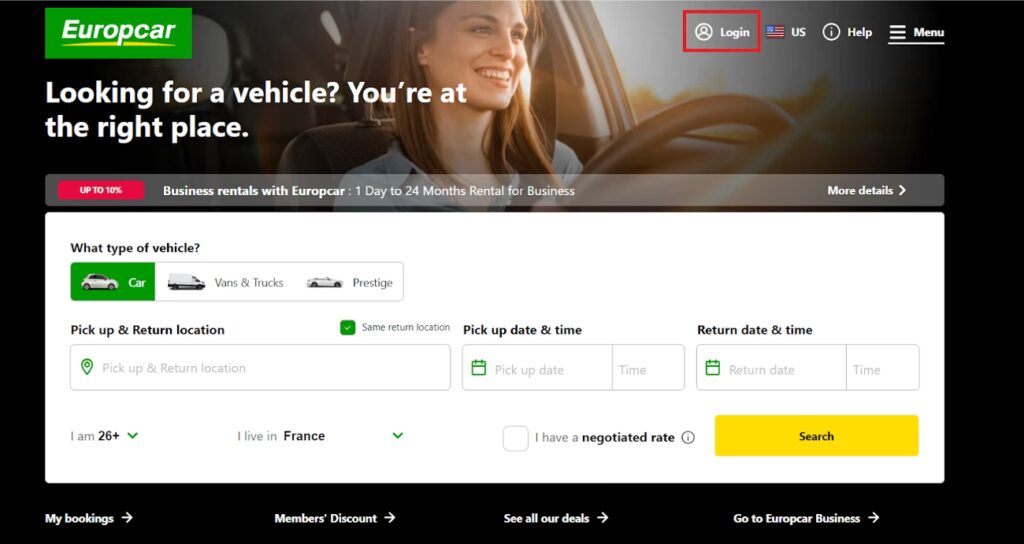This screenshot has width=1024, height=544.
Task: Open the pick up date calendar icon
Action: pyautogui.click(x=479, y=368)
